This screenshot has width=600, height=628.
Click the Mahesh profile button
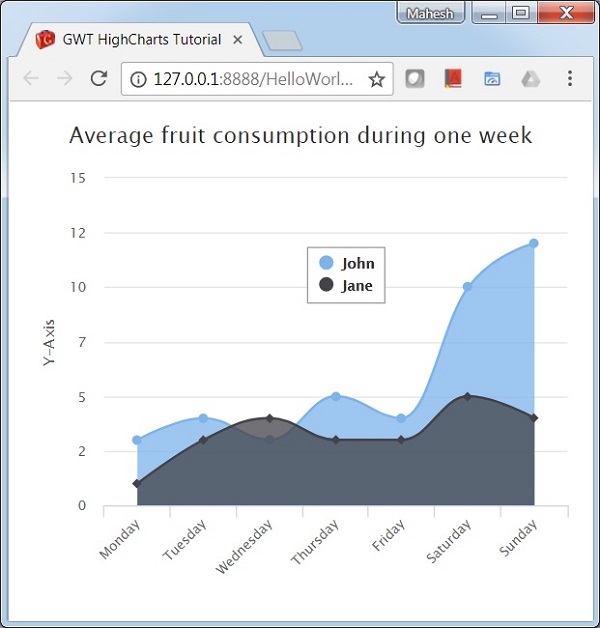coord(432,14)
